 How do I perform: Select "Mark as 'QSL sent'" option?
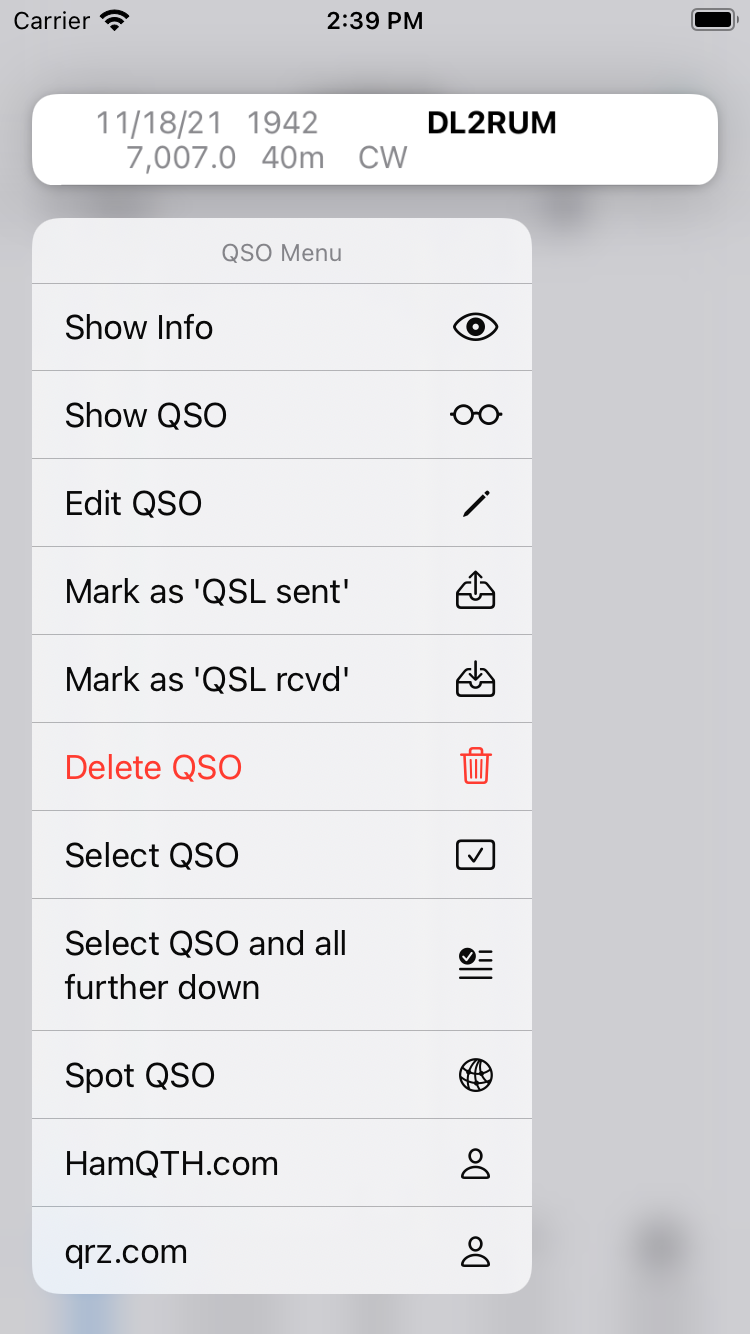pyautogui.click(x=207, y=591)
